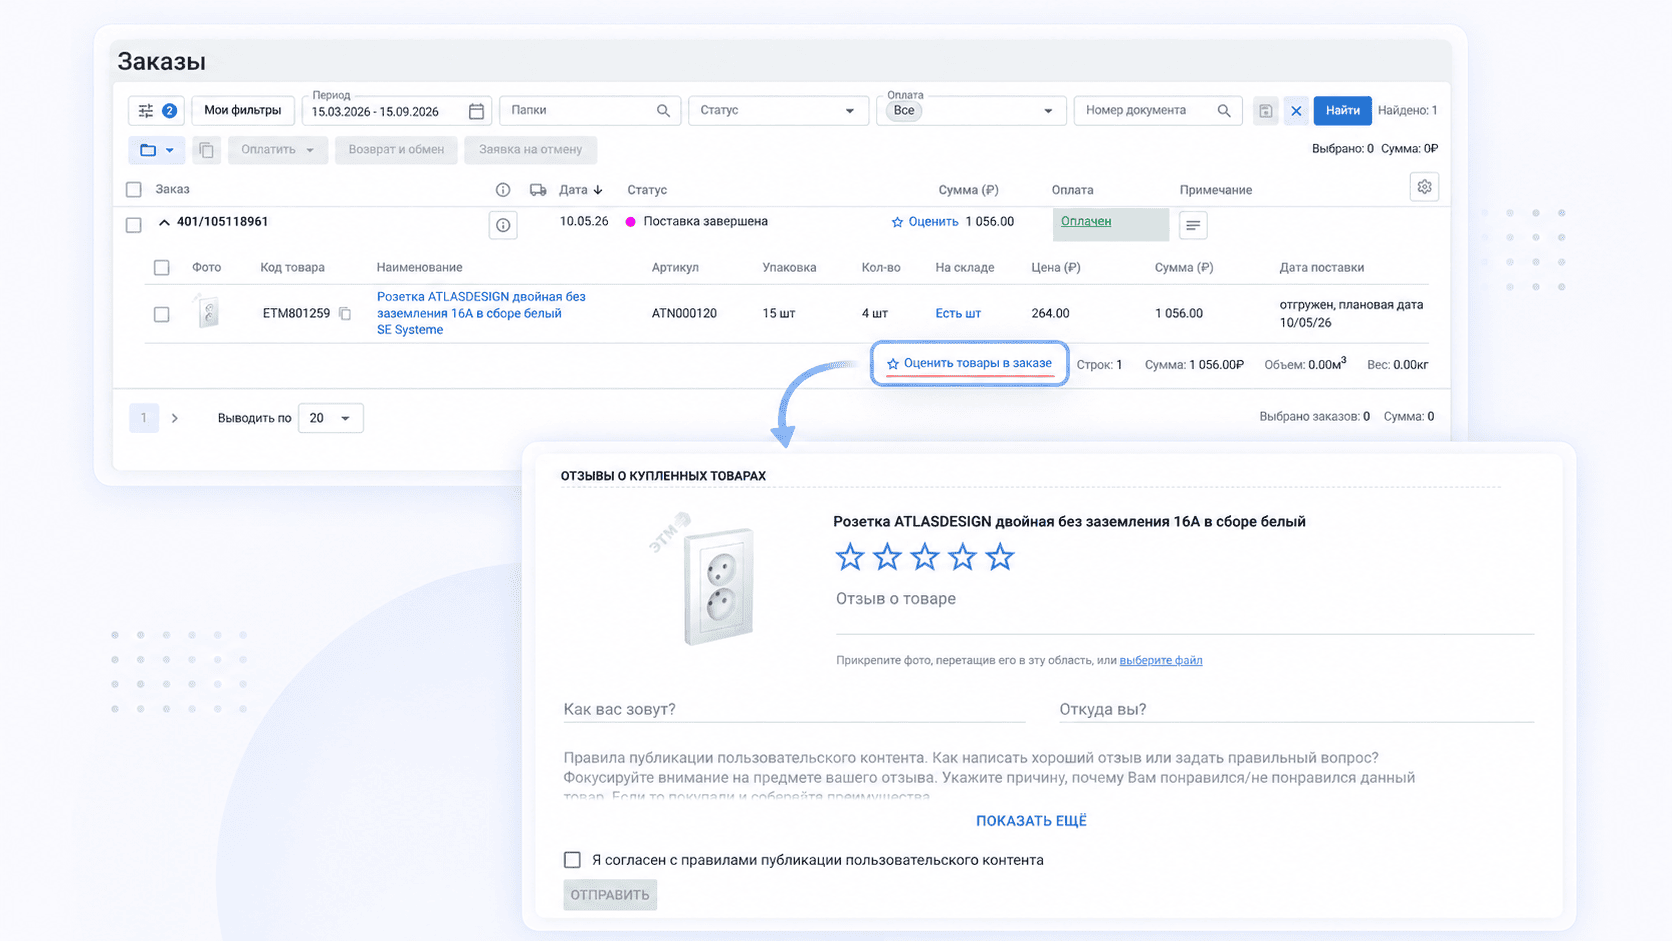The image size is (1672, 941).
Task: Clear filters with the blue X icon
Action: (1296, 111)
